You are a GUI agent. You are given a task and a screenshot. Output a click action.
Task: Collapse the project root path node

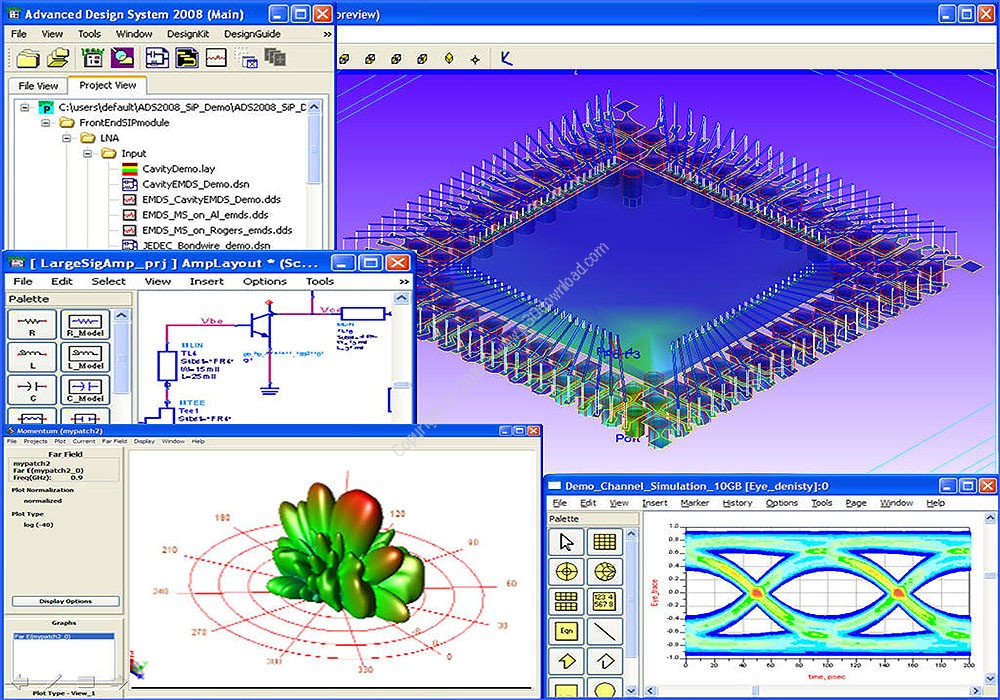coord(25,108)
